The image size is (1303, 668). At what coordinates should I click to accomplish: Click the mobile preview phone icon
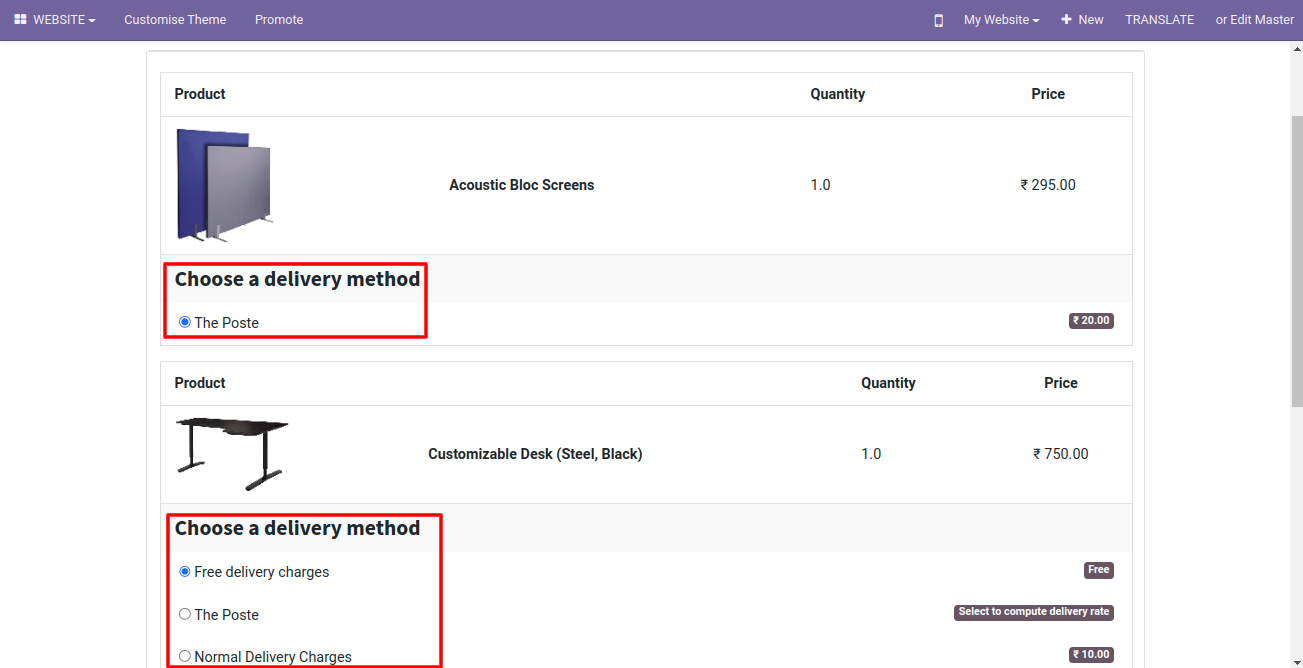938,20
